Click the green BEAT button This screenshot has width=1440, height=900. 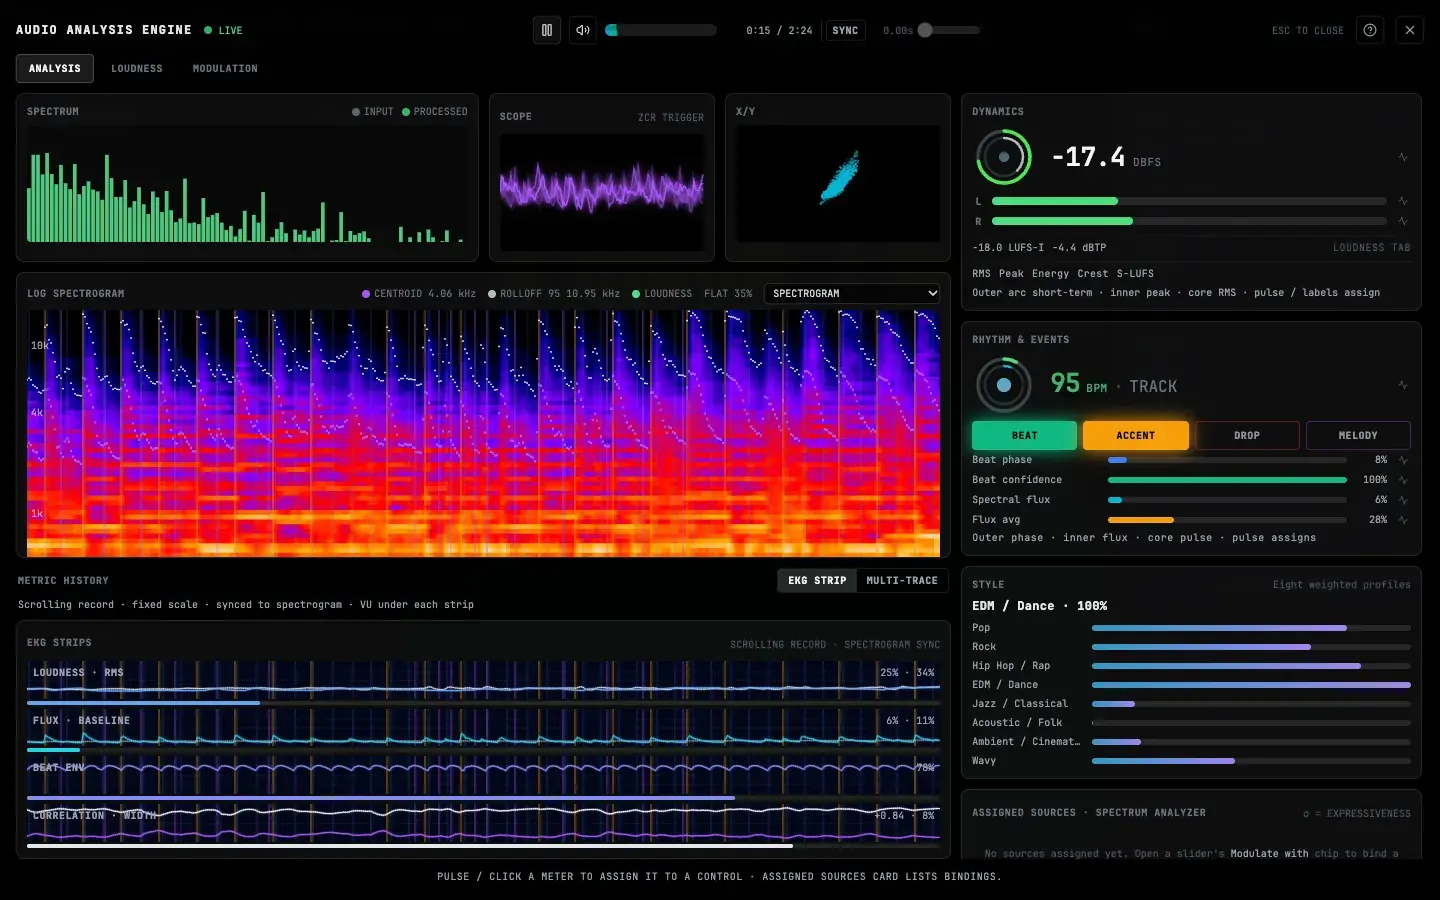point(1024,435)
